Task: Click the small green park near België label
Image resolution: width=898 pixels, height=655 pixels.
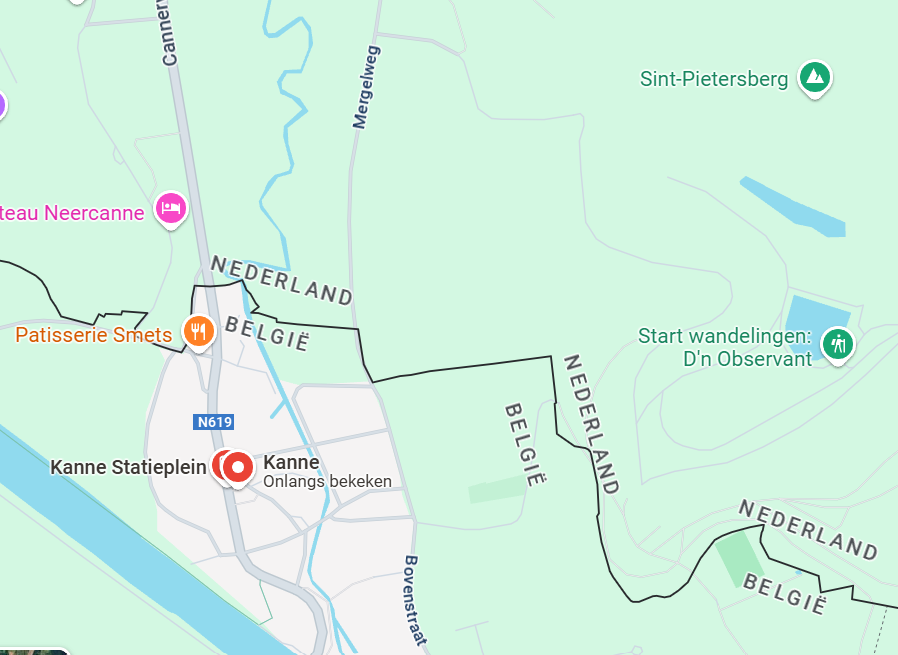Action: click(x=497, y=489)
